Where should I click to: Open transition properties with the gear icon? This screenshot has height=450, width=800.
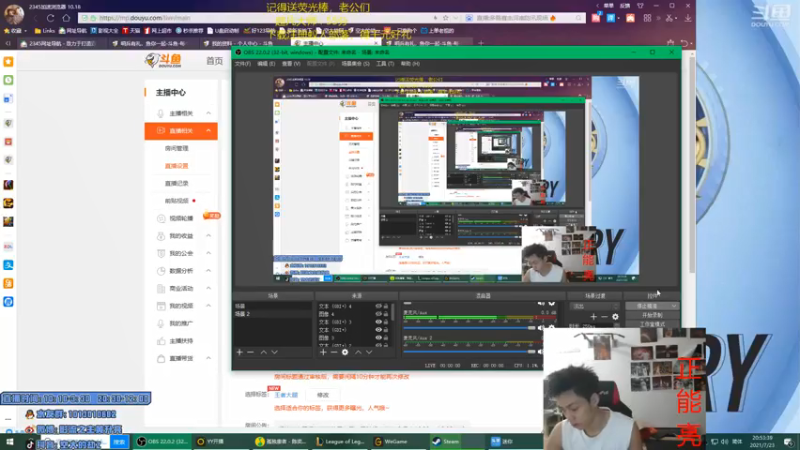615,317
